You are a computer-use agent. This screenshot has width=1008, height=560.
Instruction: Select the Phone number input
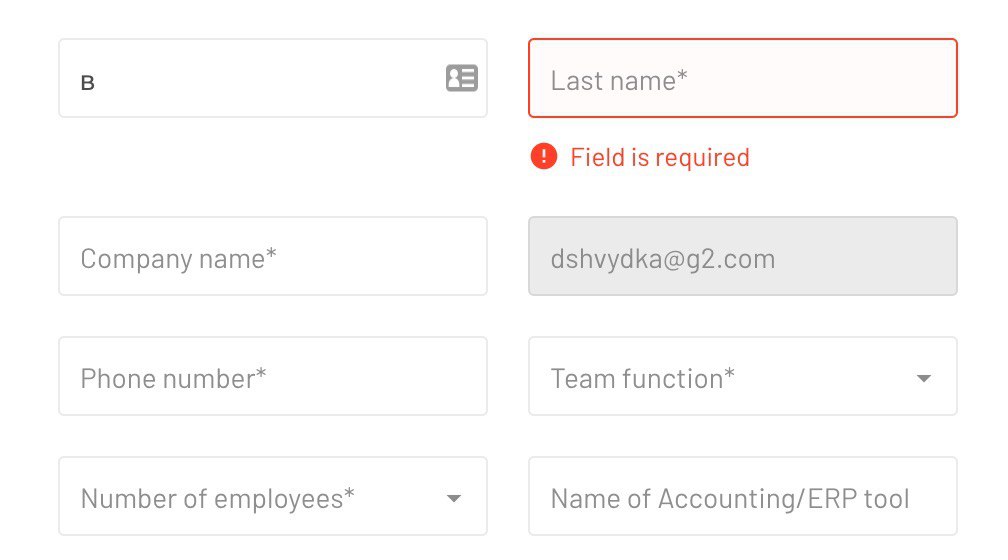coord(273,376)
